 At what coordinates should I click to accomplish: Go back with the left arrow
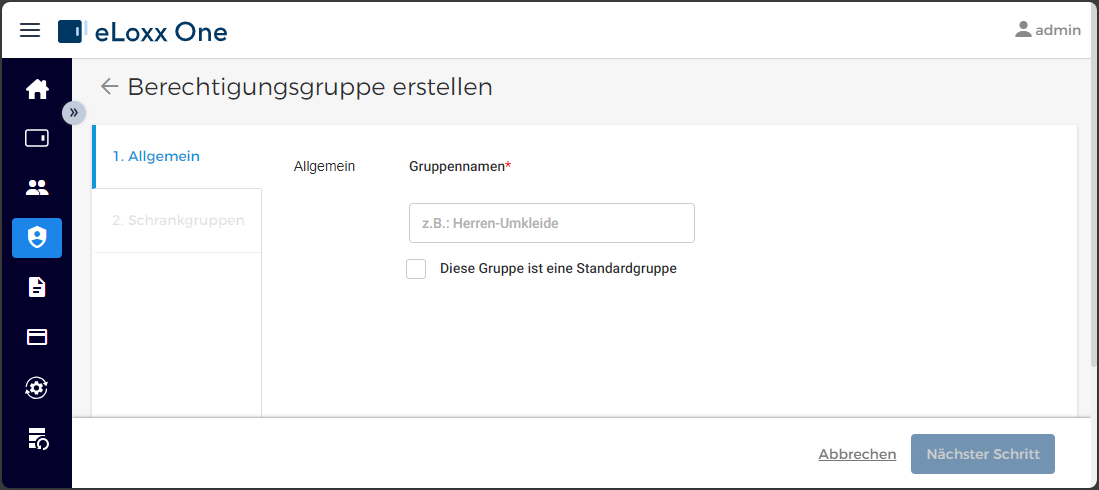pos(109,86)
